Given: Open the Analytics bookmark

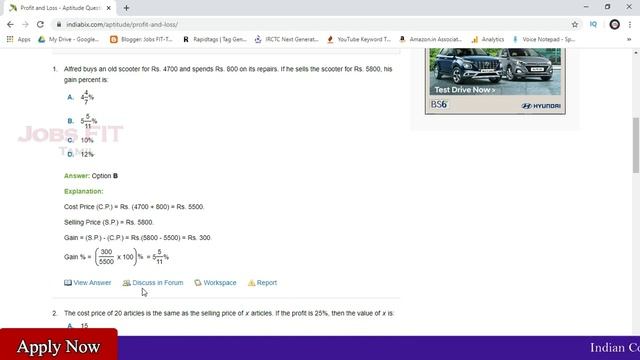Looking at the screenshot, I should tap(488, 39).
